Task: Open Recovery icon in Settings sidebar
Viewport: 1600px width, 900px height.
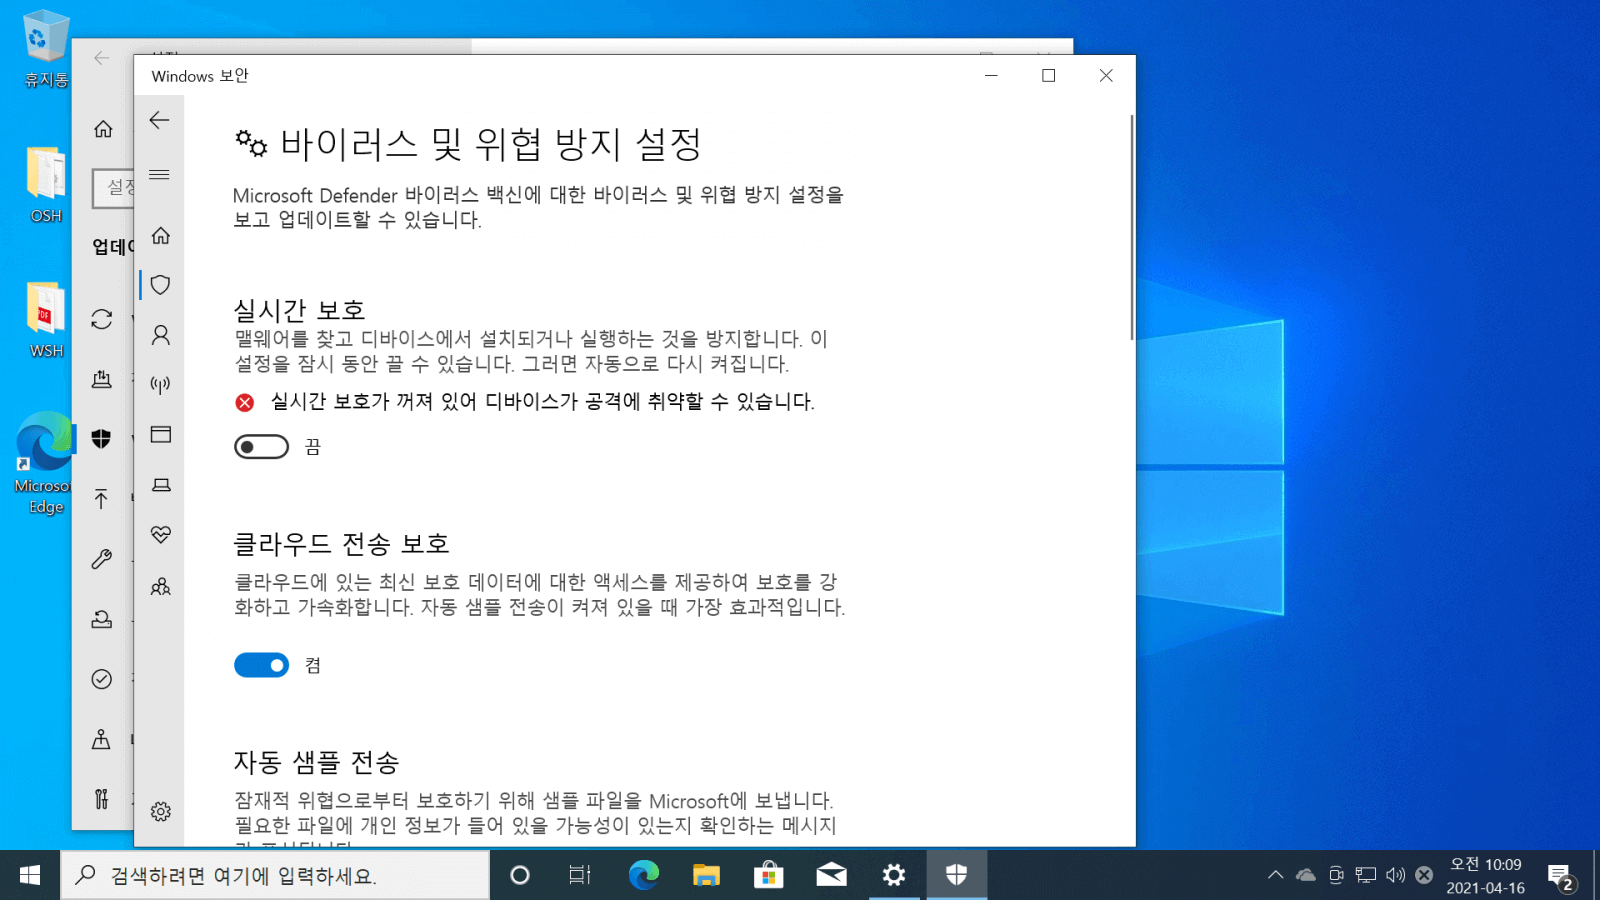Action: click(x=102, y=619)
